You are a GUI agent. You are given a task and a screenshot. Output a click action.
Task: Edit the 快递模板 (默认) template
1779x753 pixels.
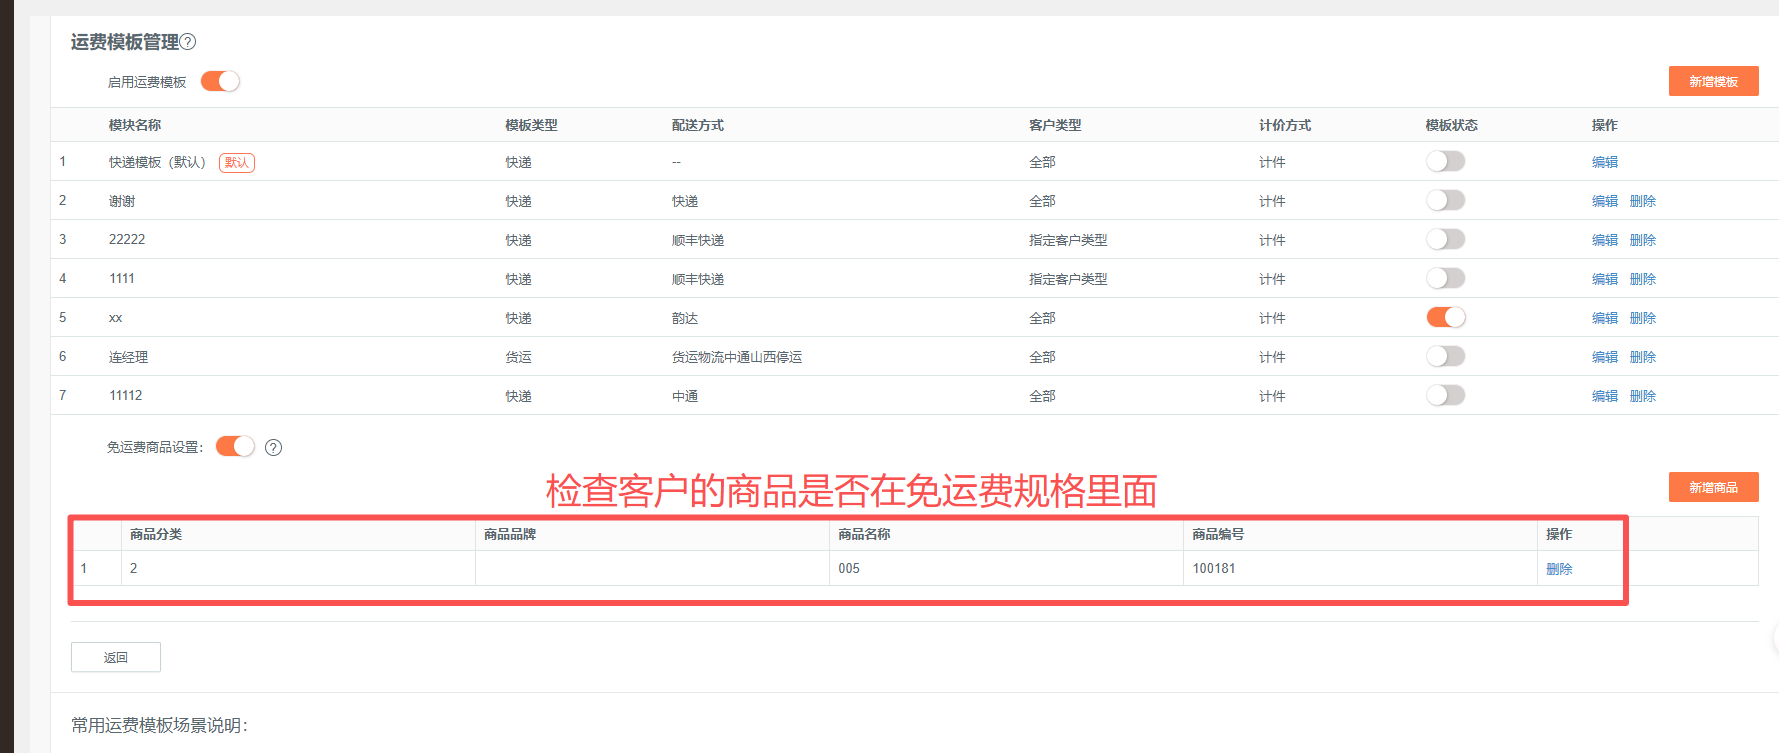pyautogui.click(x=1605, y=162)
